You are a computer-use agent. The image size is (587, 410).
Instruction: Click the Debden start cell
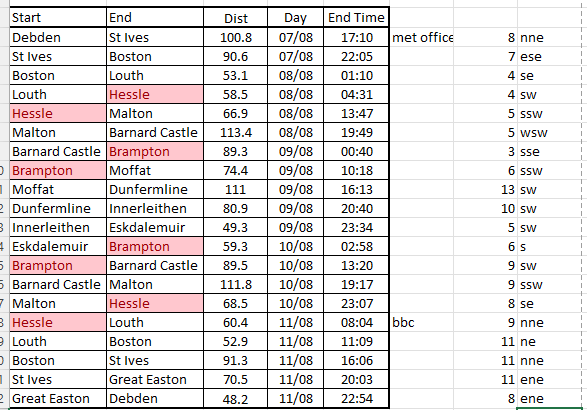[x=58, y=37]
